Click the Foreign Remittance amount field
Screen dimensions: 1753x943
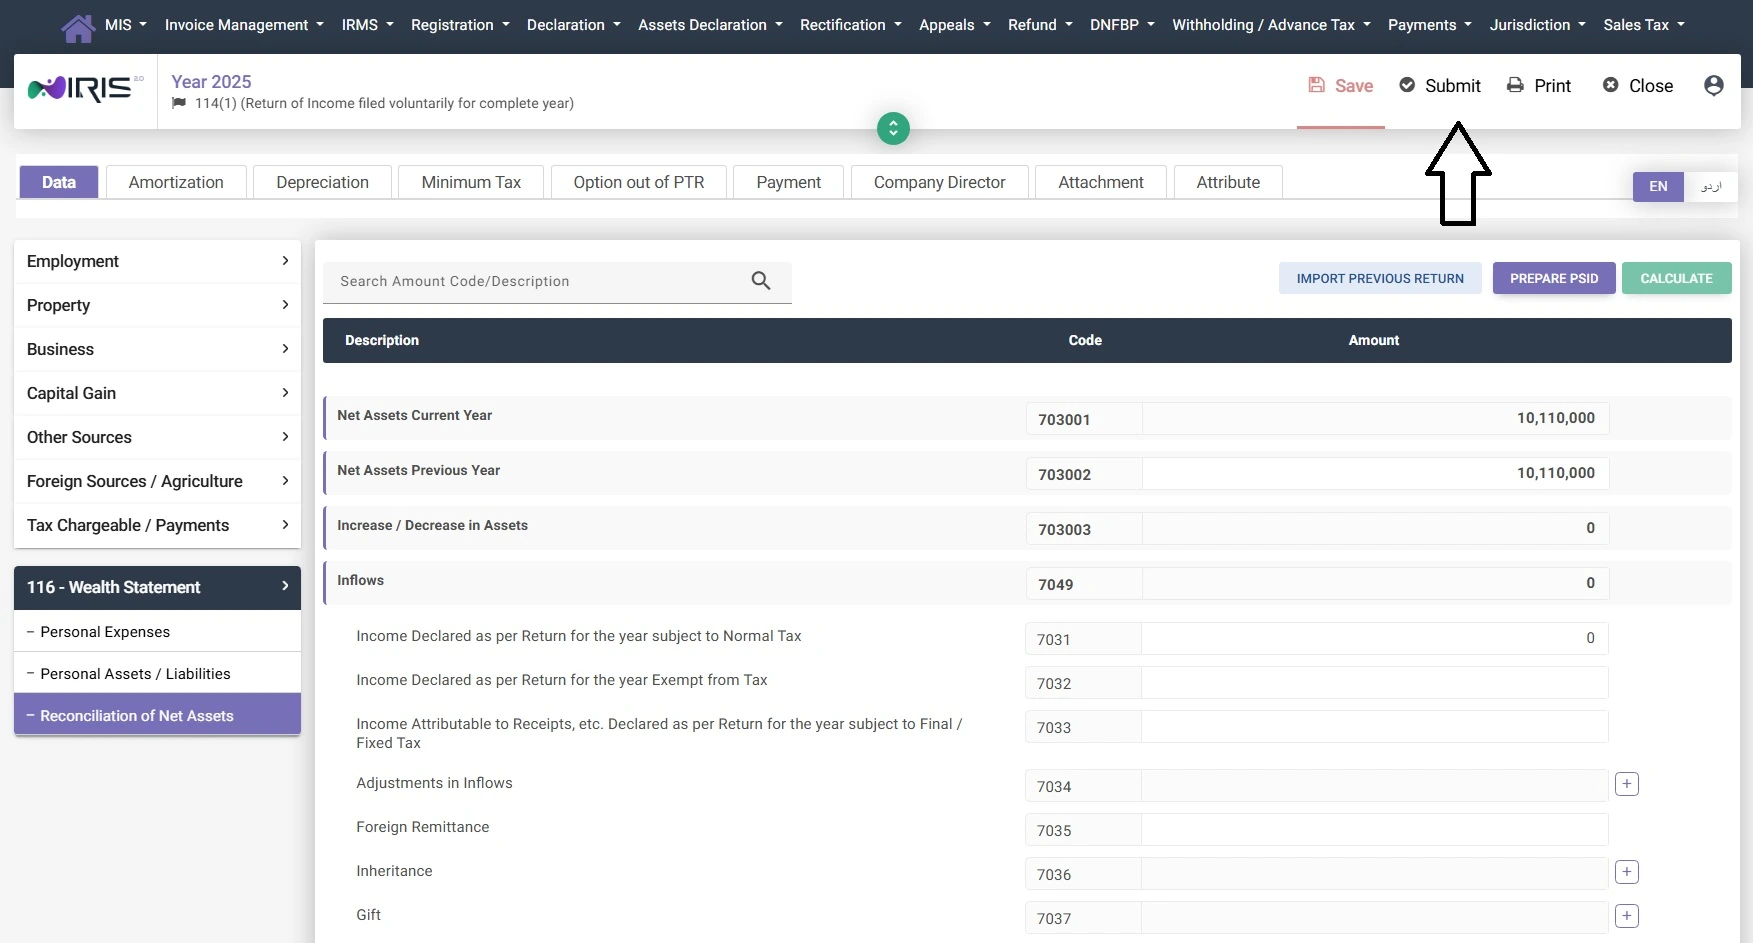(1375, 829)
